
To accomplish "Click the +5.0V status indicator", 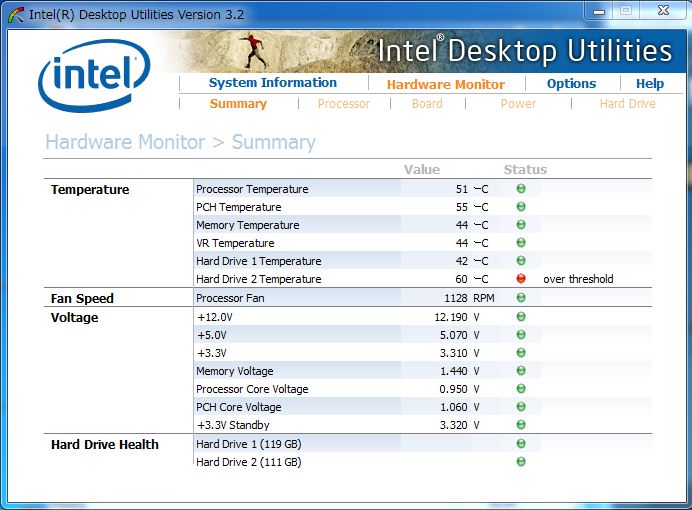I will pyautogui.click(x=521, y=335).
